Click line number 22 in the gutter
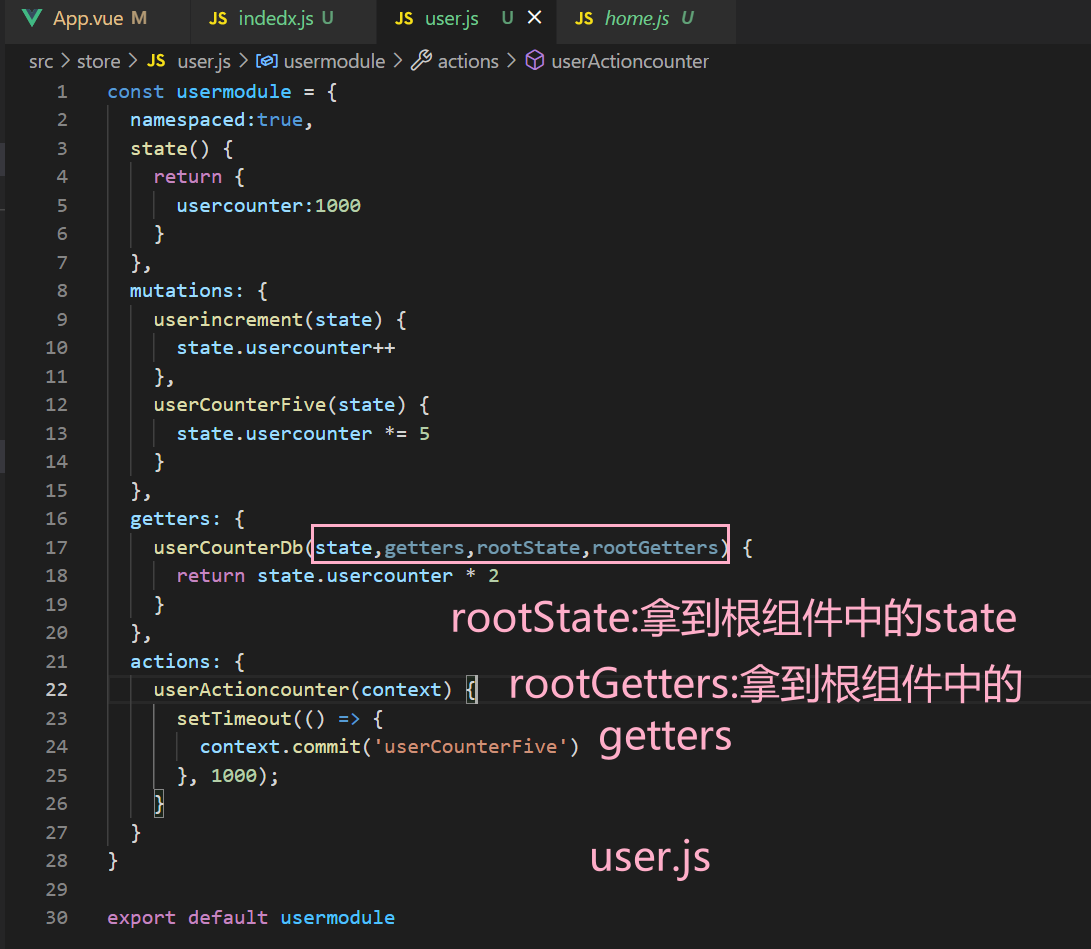The height and width of the screenshot is (949, 1091). 56,689
